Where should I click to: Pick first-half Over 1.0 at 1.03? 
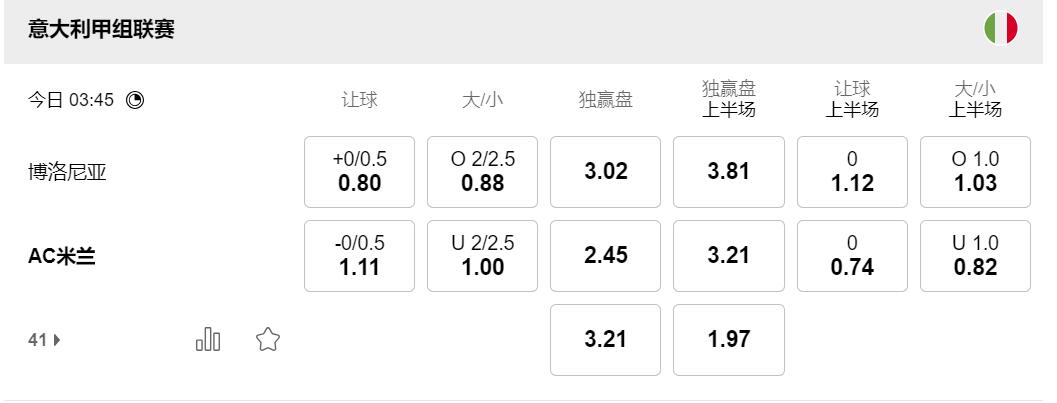pos(975,172)
